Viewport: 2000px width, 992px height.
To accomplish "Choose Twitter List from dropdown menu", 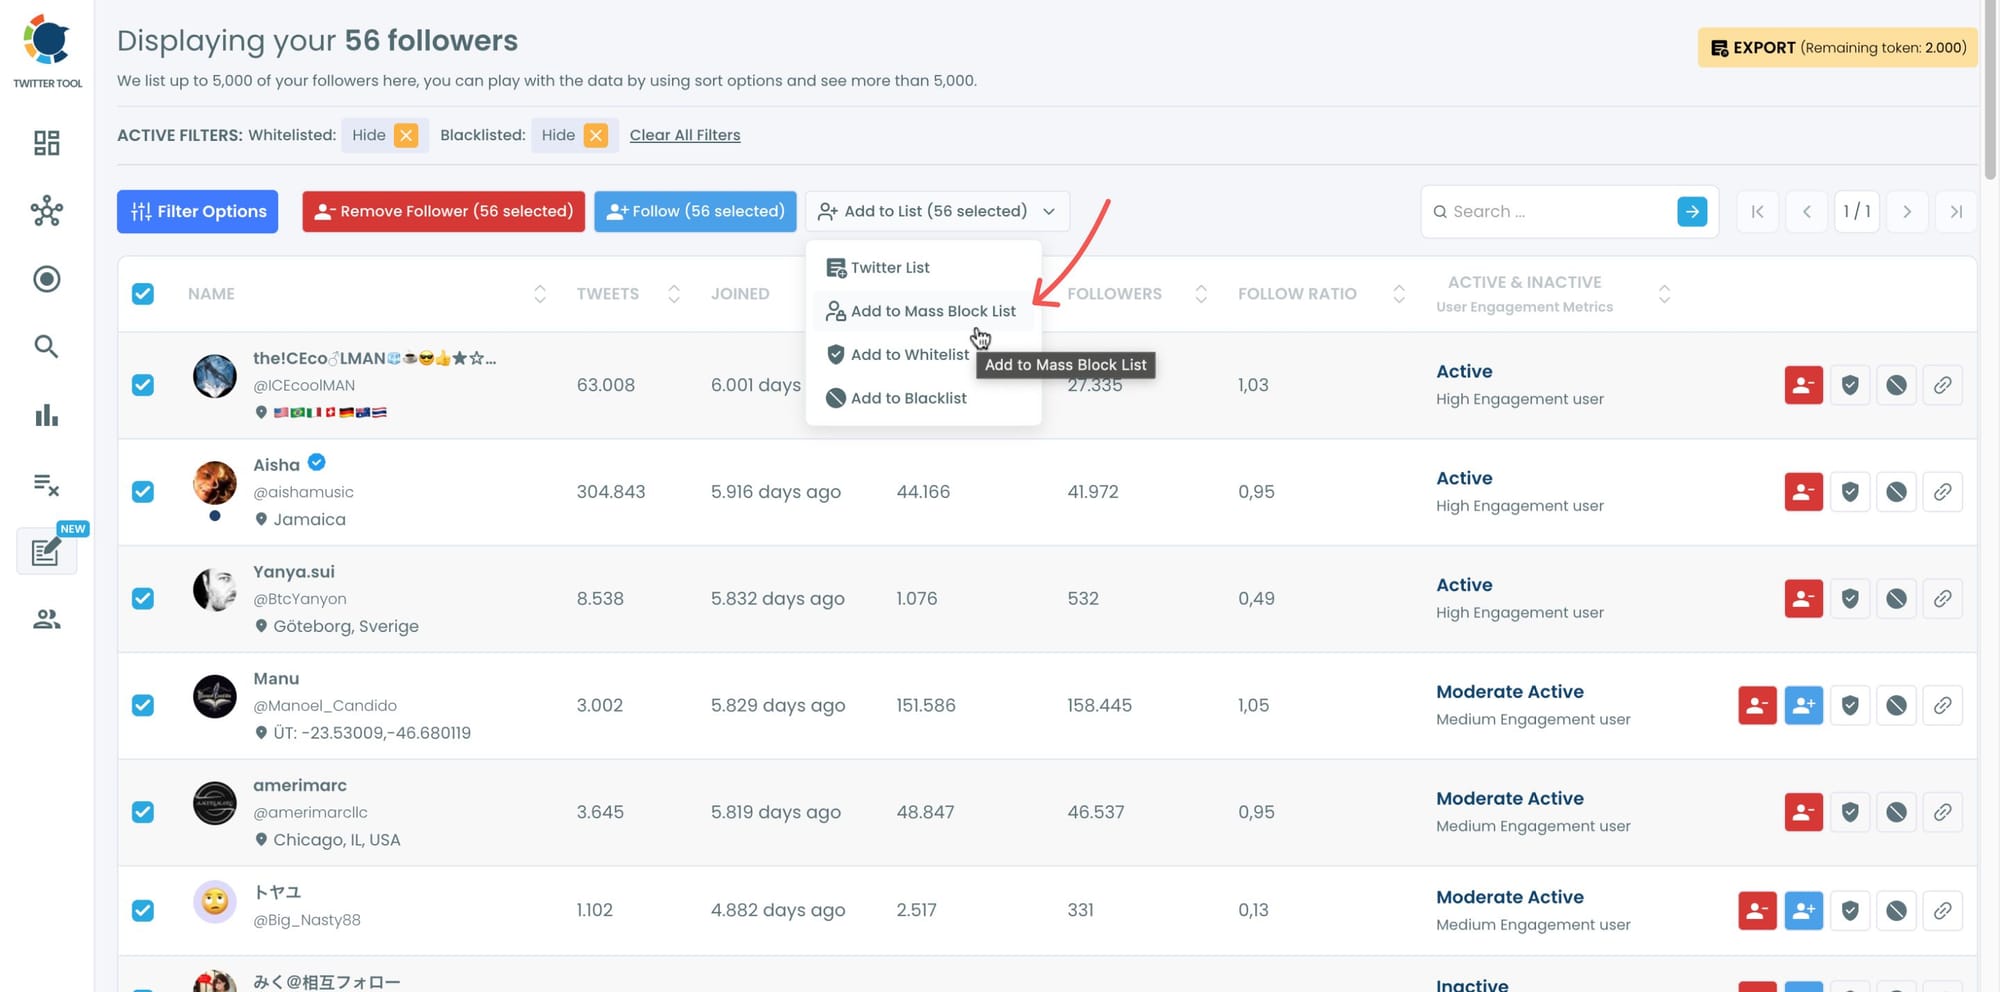I will pos(923,268).
